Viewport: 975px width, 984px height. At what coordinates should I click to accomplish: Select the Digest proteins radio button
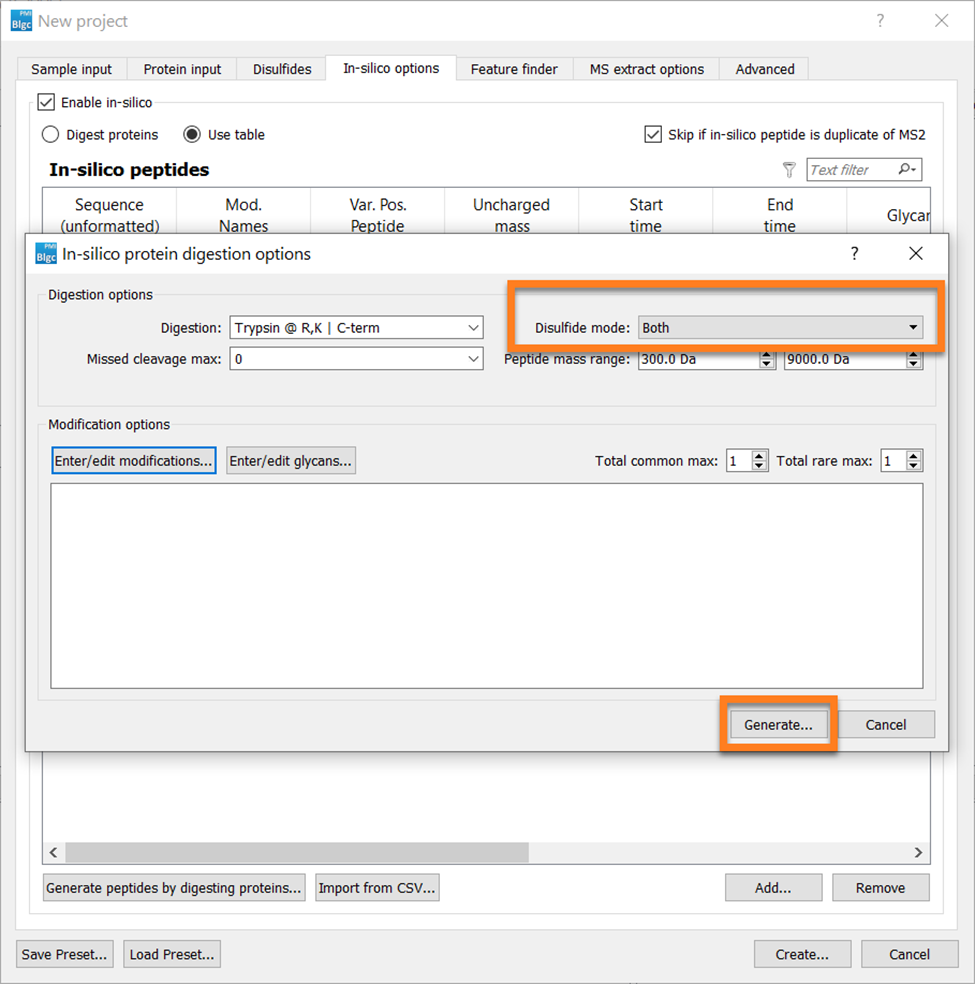(x=51, y=134)
